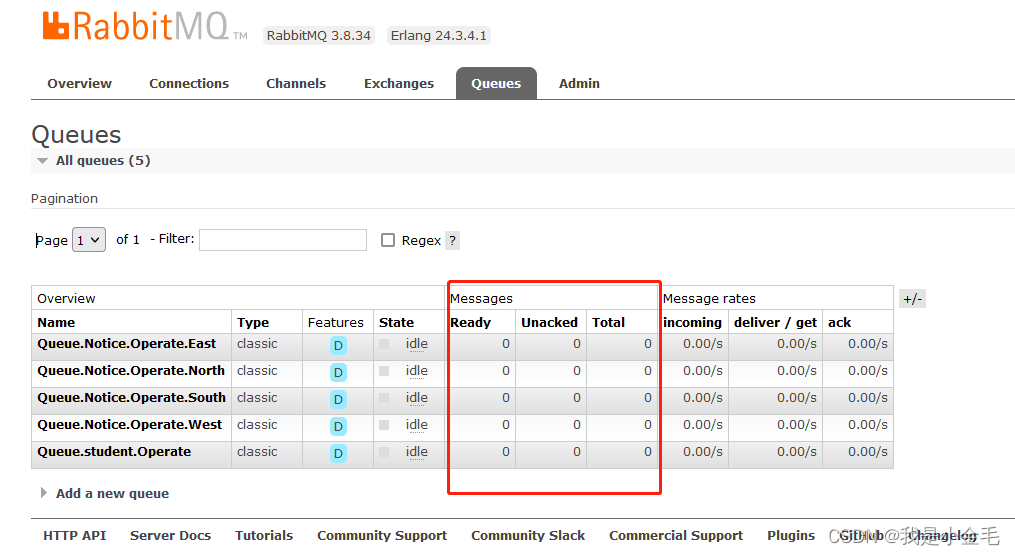This screenshot has width=1015, height=556.
Task: Sort by the Unacked column header
Action: click(550, 322)
